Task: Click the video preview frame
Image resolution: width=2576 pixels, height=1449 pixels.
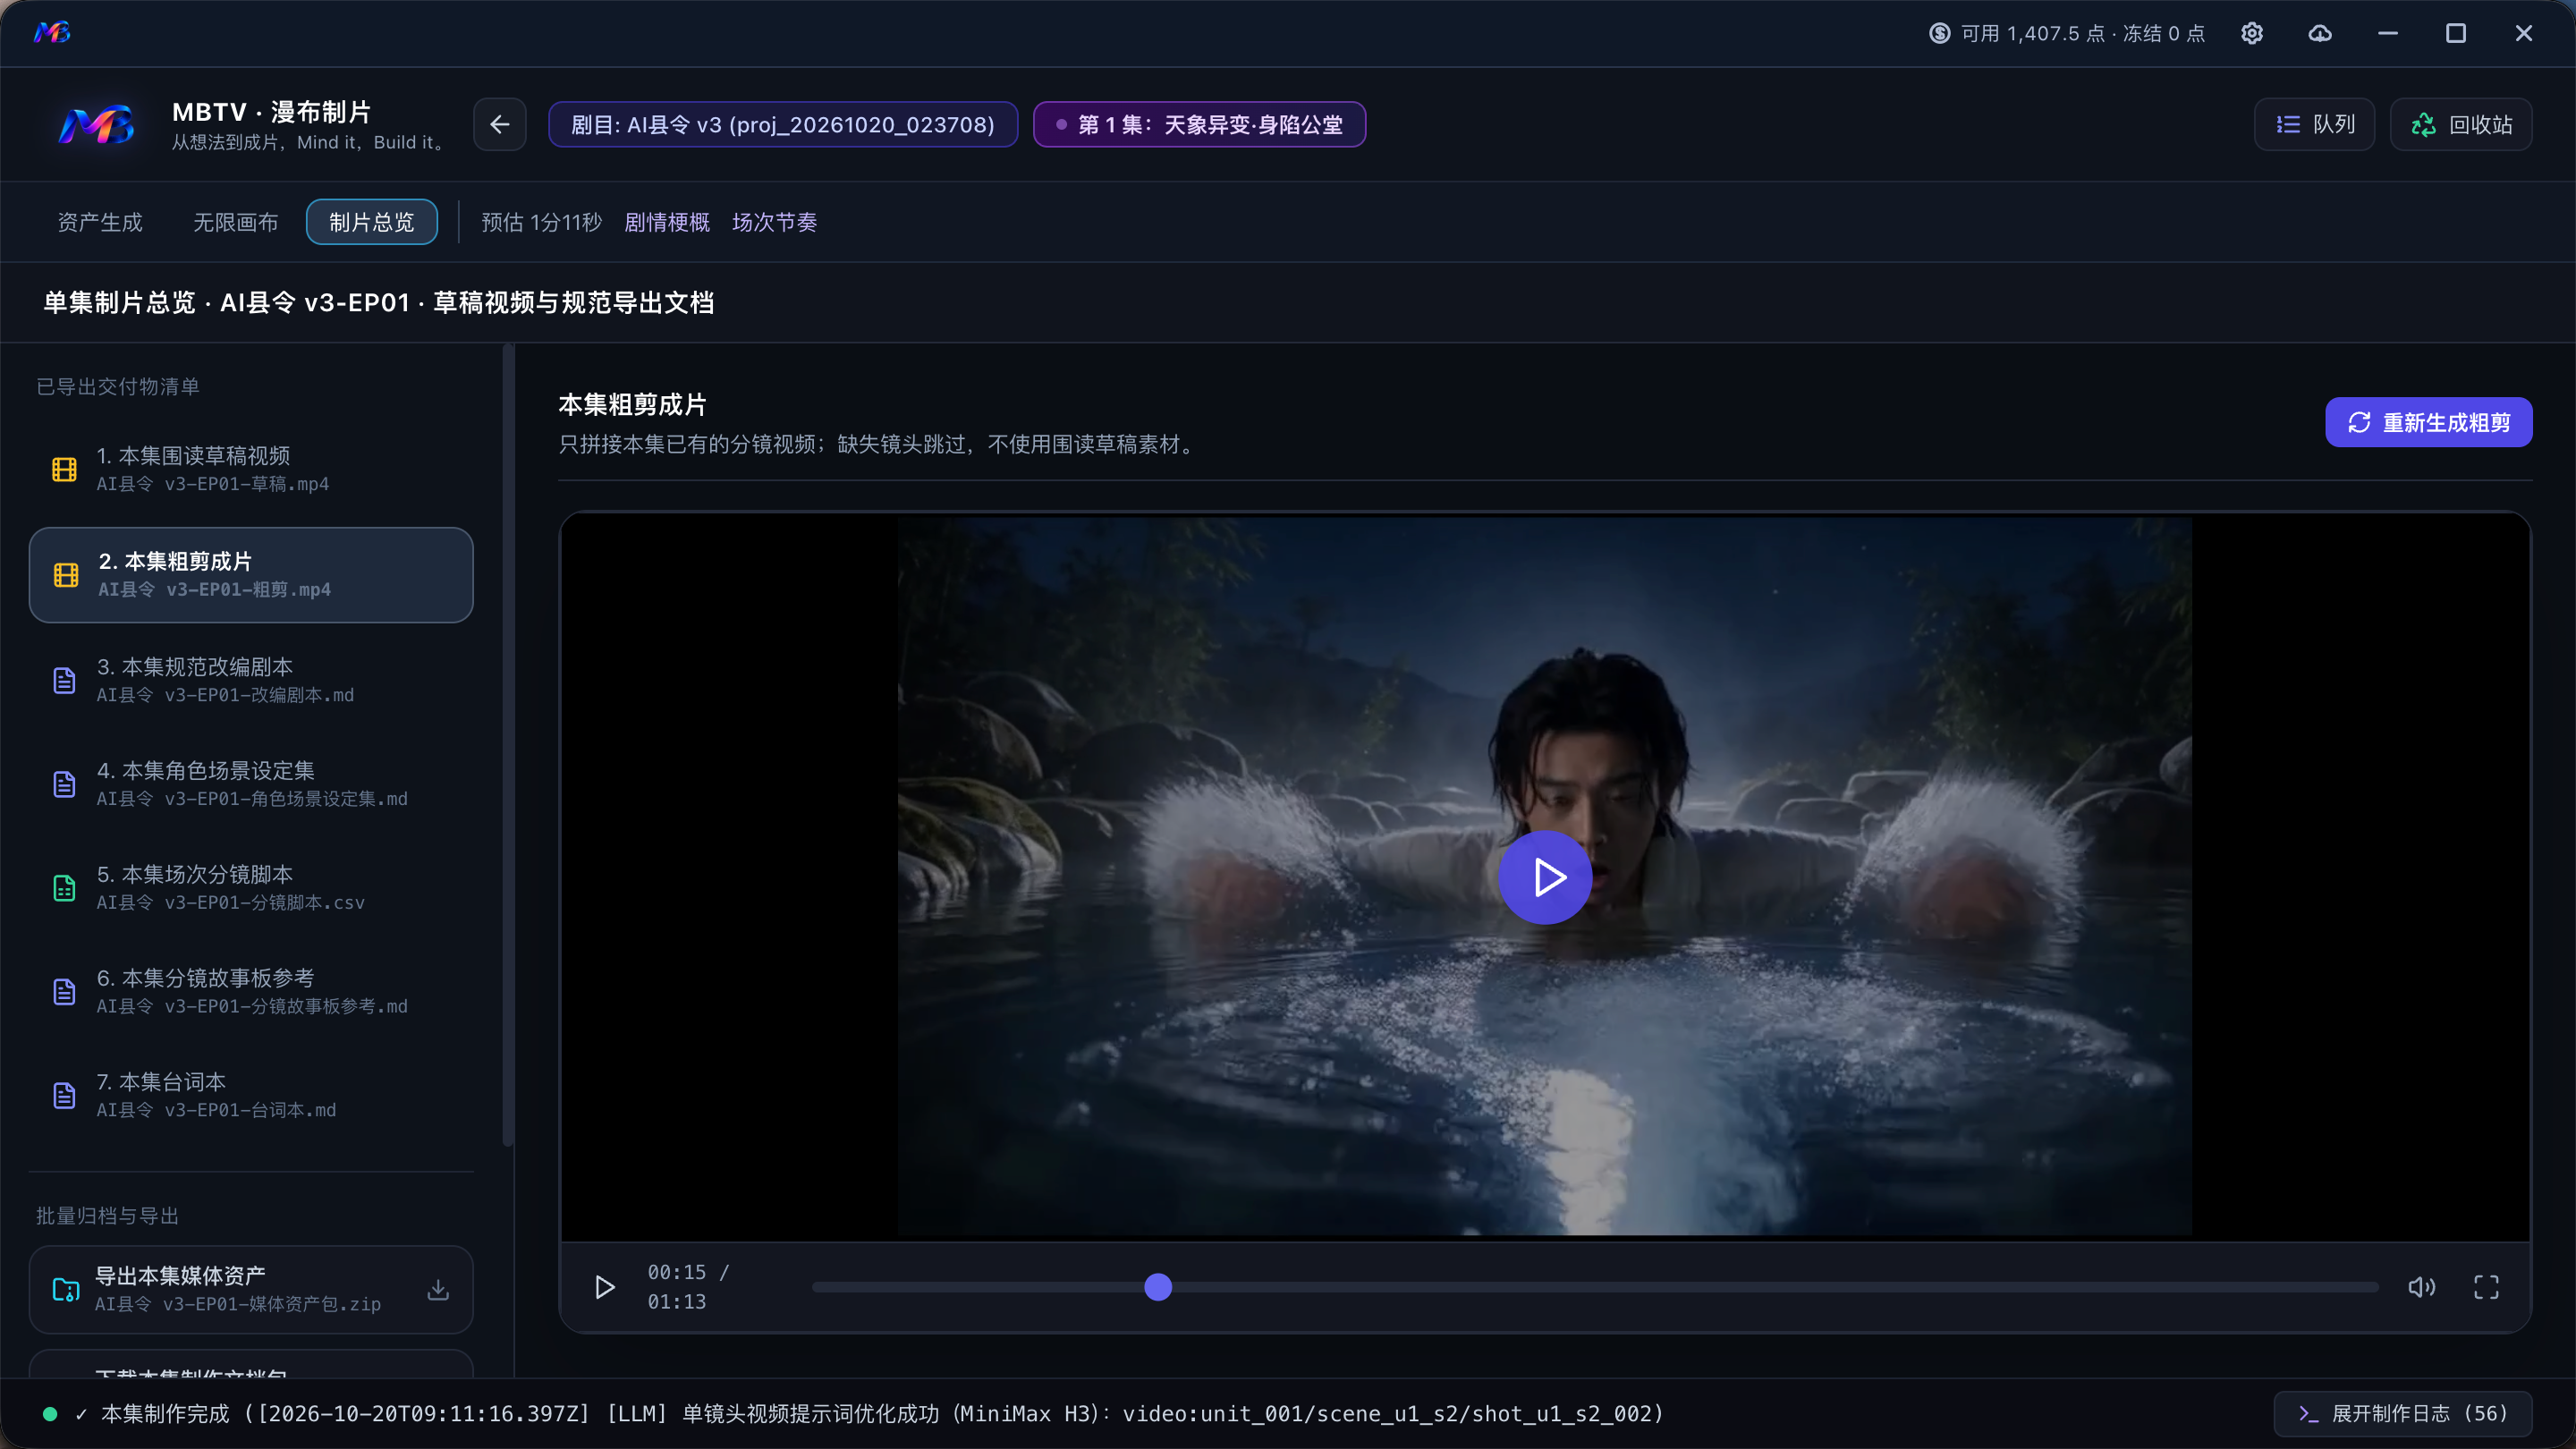Action: coord(1545,876)
